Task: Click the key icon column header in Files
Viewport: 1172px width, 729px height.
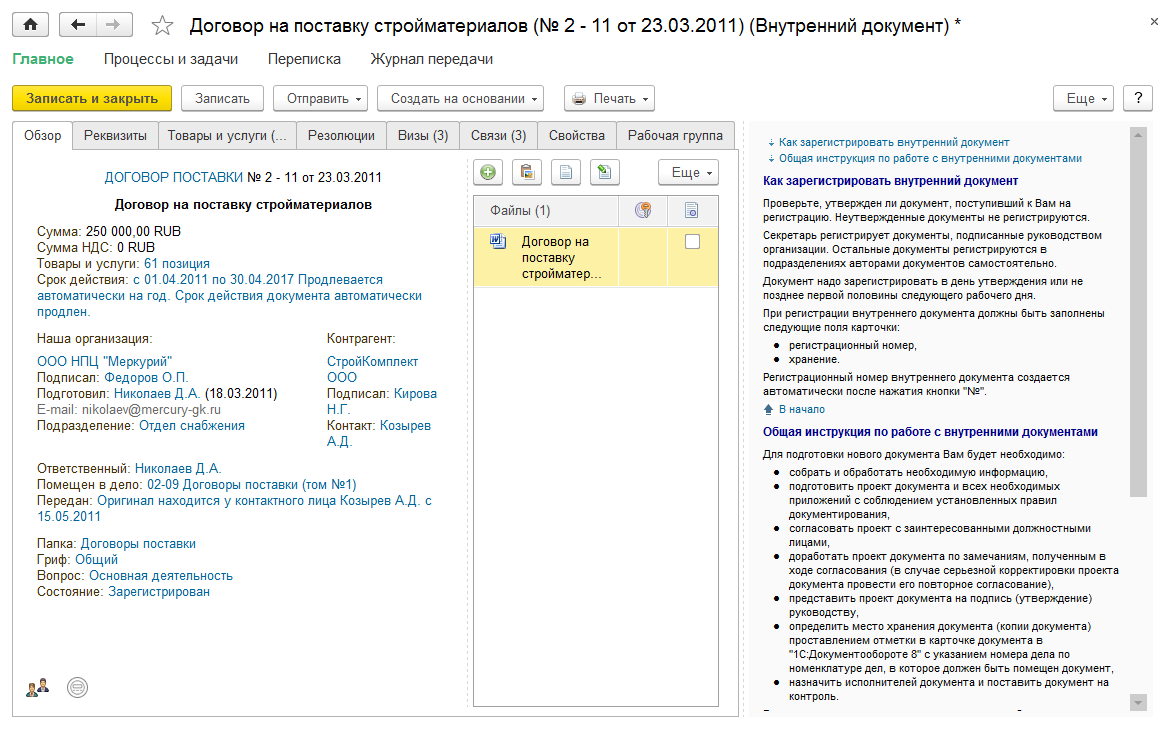Action: [644, 210]
